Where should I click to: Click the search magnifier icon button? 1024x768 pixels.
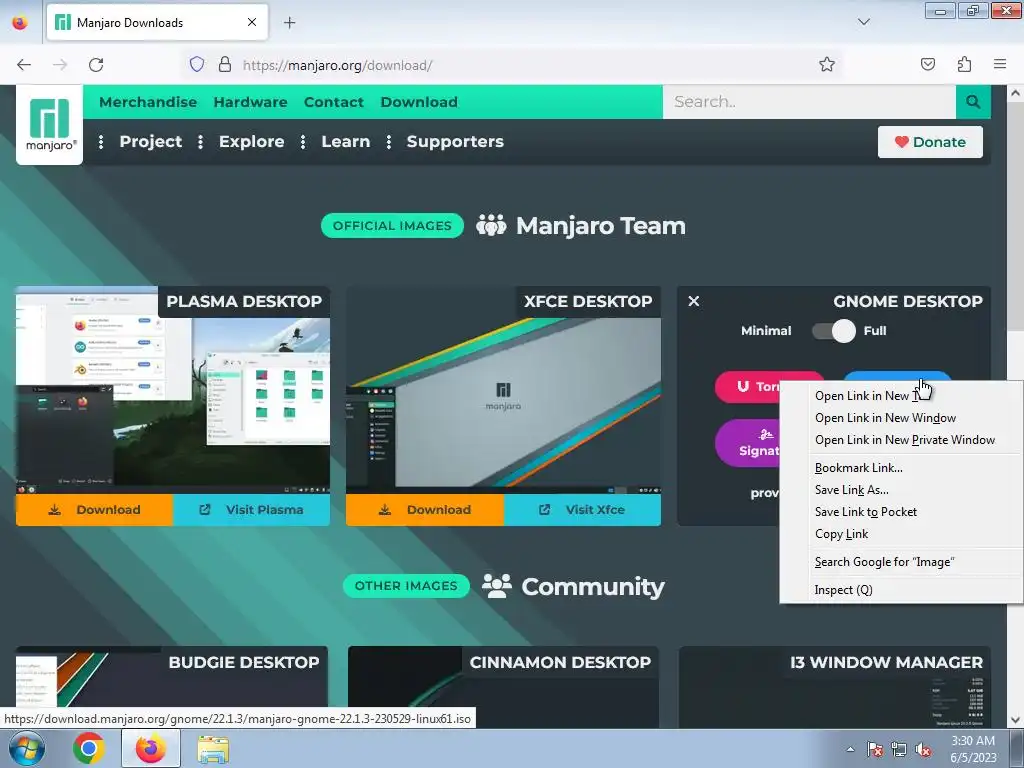[x=973, y=102]
